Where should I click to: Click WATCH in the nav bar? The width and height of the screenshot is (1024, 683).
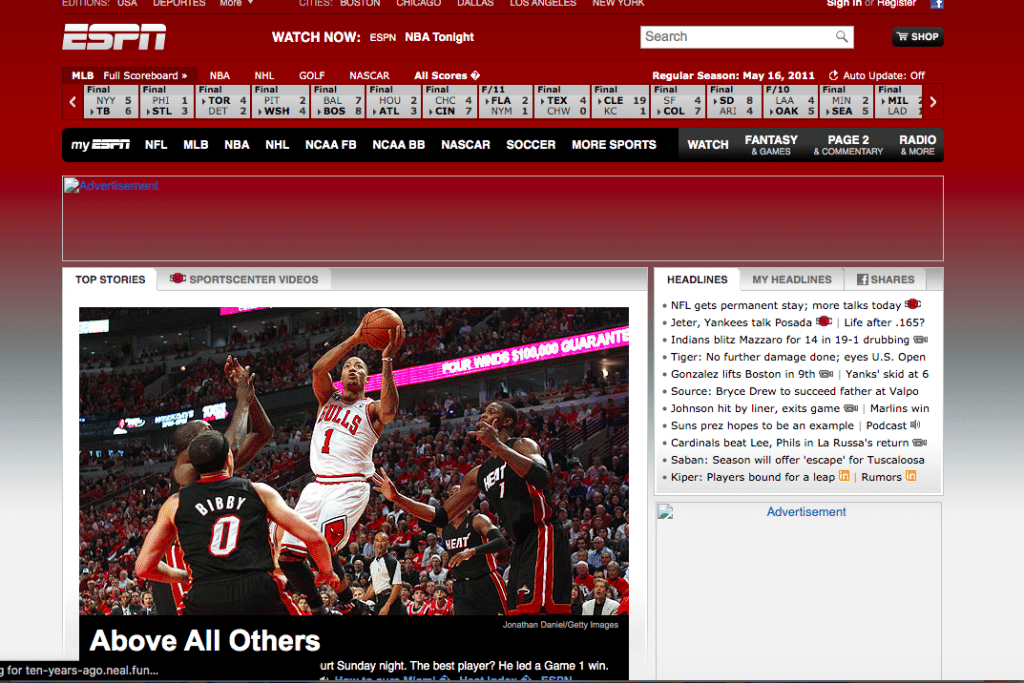[x=707, y=144]
